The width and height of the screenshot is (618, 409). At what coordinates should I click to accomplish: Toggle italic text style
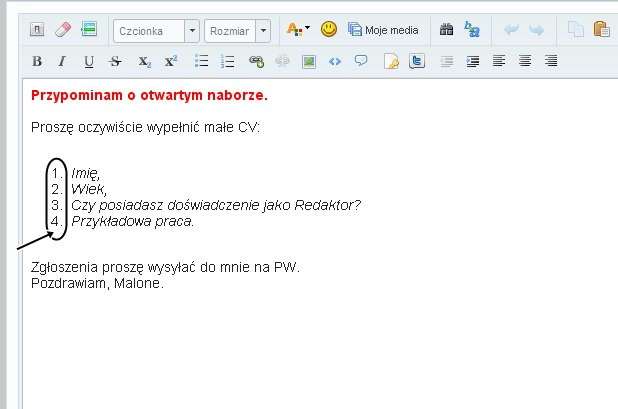[x=62, y=61]
